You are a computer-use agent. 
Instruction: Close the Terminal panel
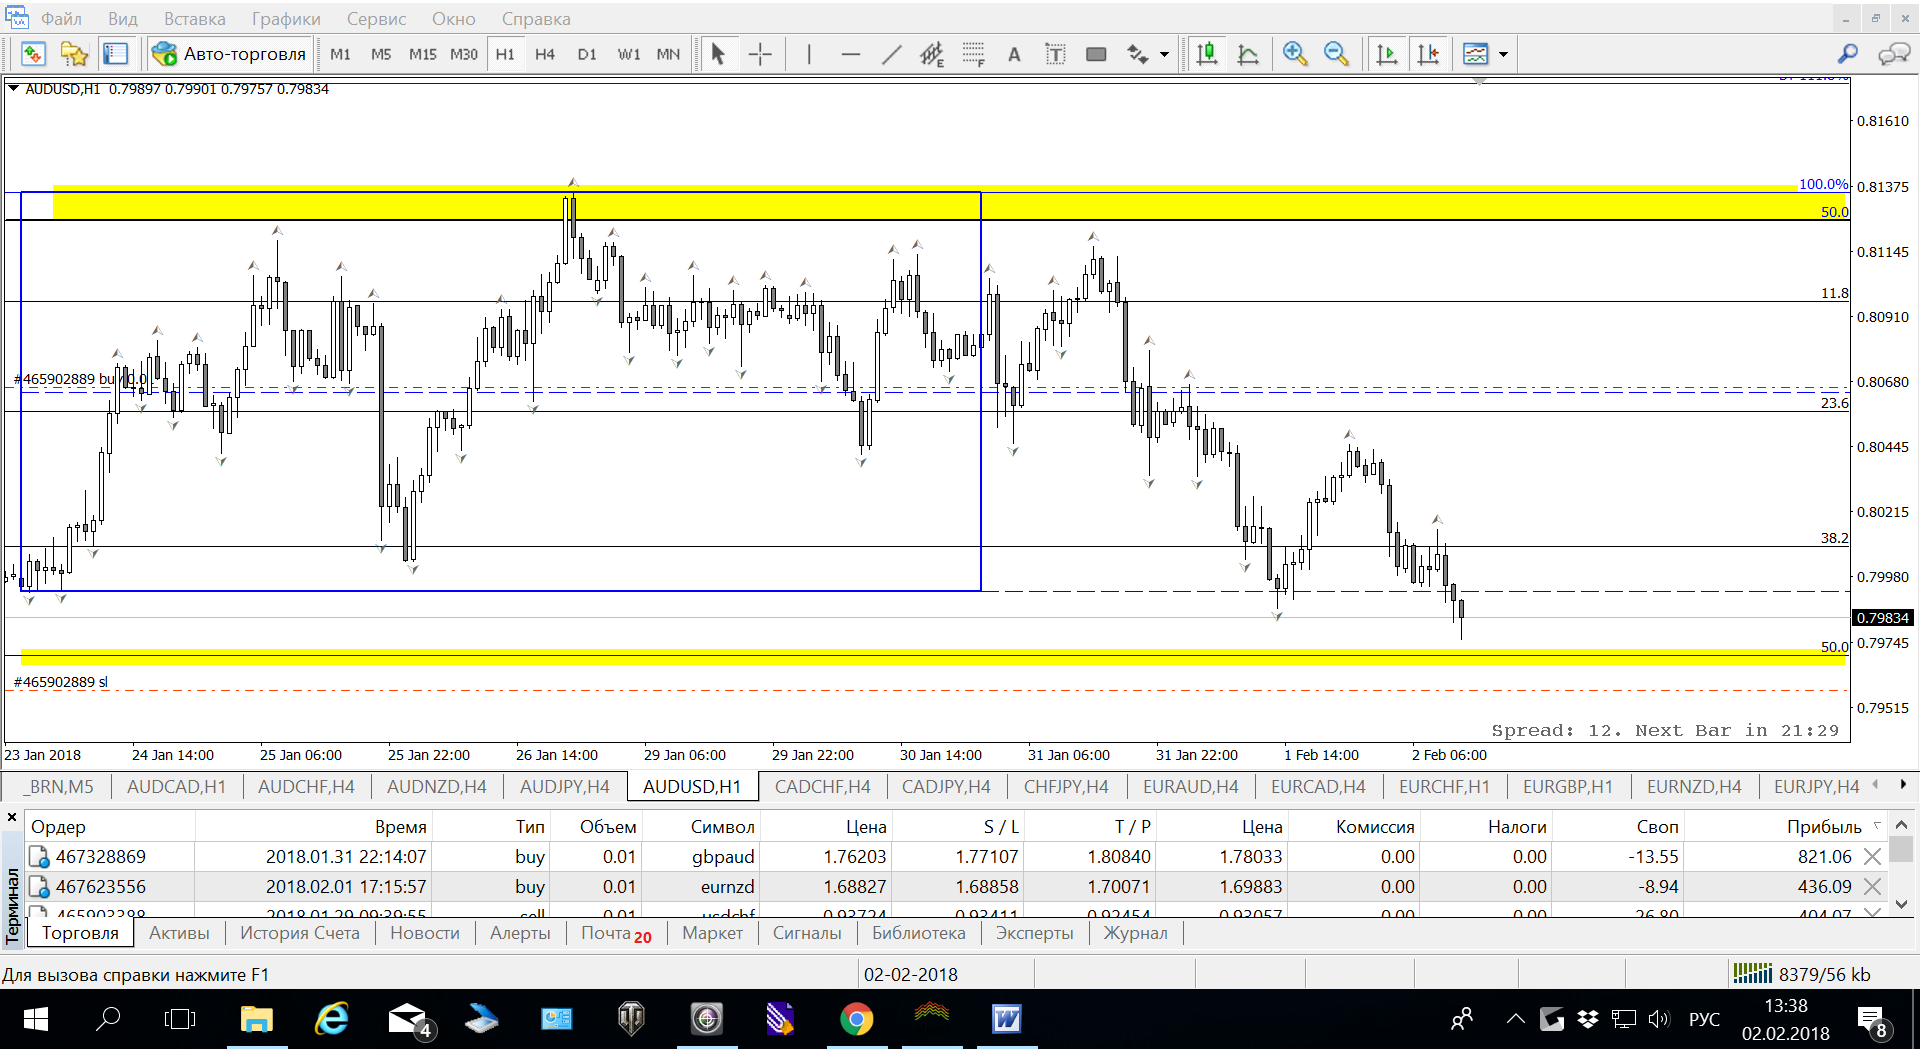[12, 818]
